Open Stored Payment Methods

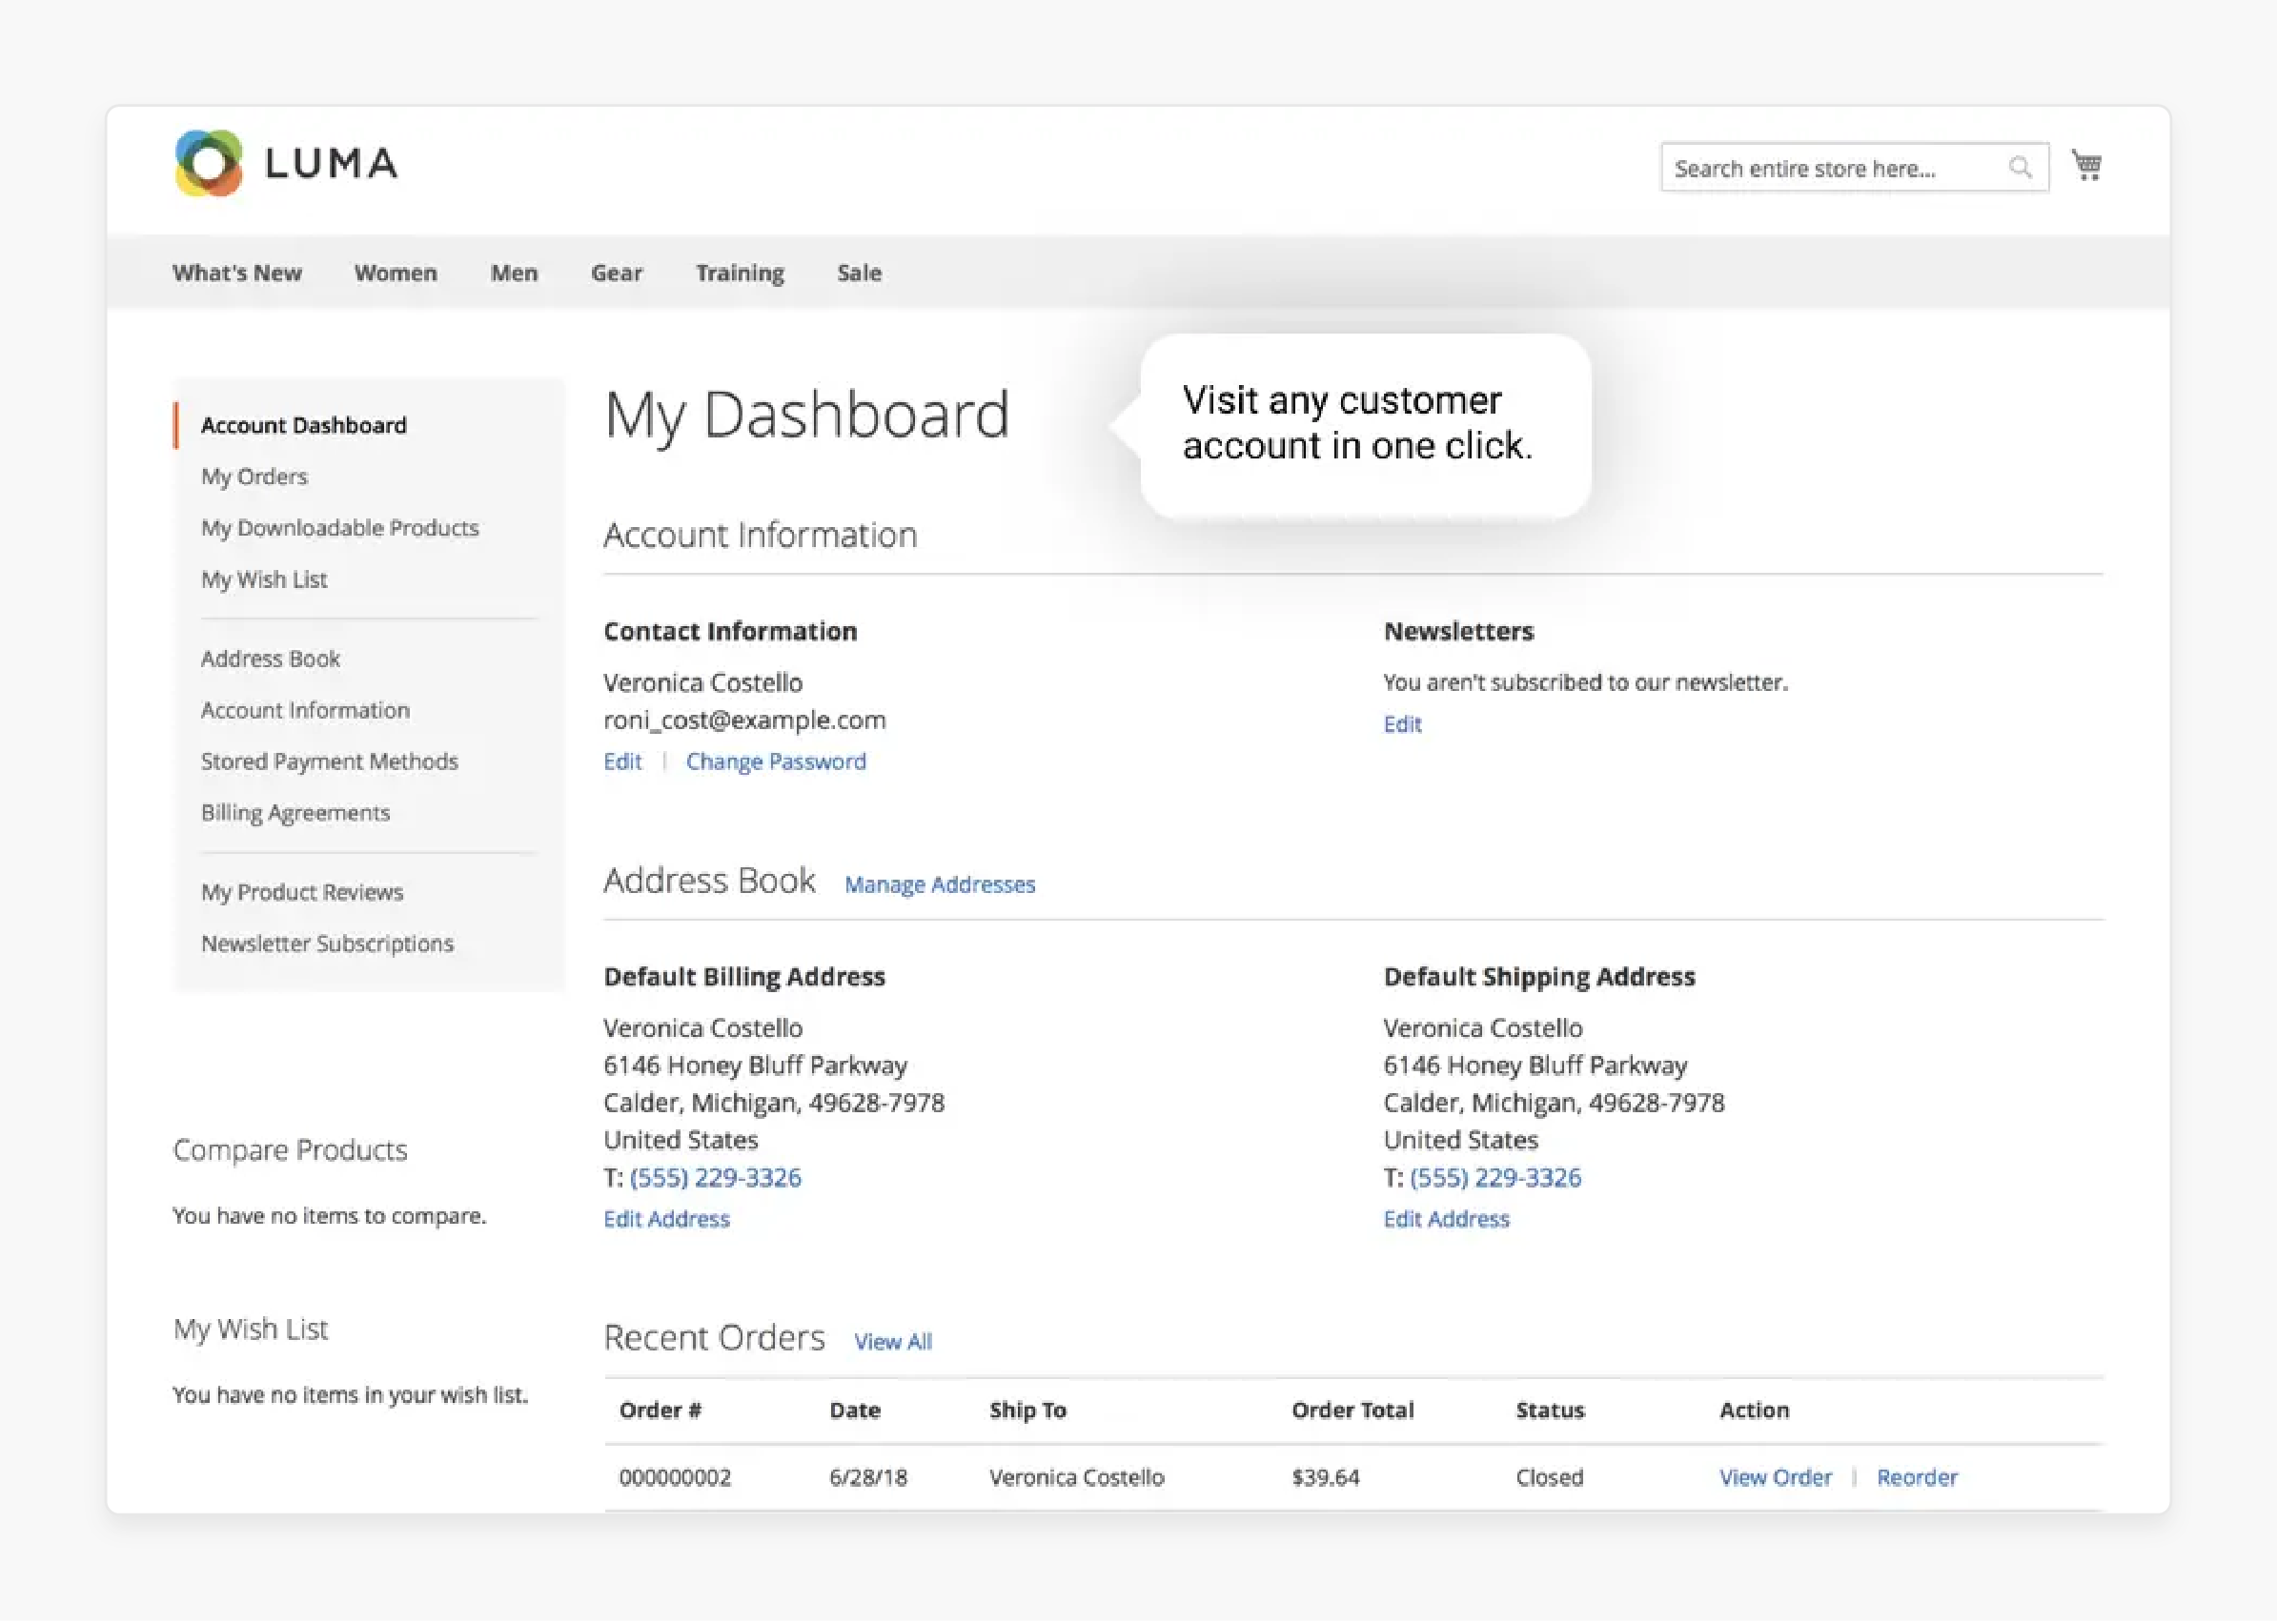[x=329, y=762]
